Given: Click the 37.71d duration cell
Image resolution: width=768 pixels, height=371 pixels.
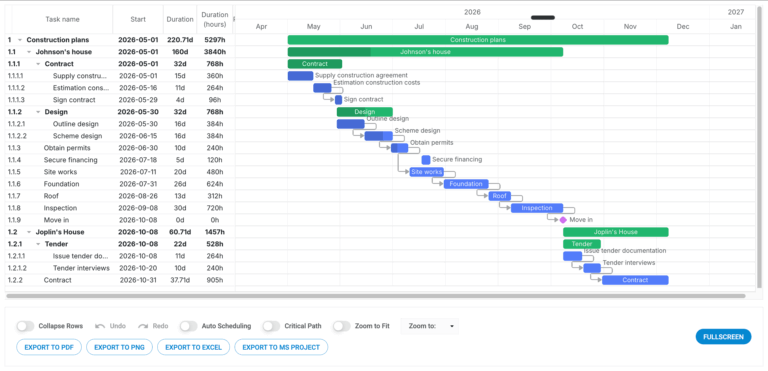Looking at the screenshot, I should pyautogui.click(x=180, y=280).
